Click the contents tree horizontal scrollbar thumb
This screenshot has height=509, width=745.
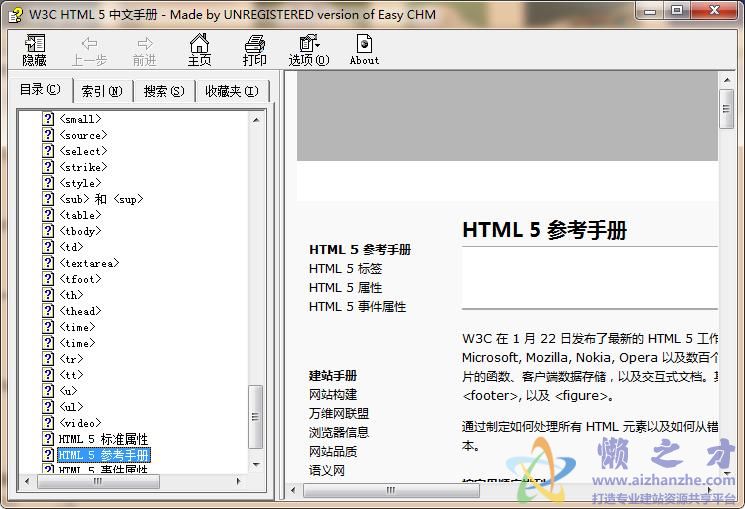click(98, 481)
